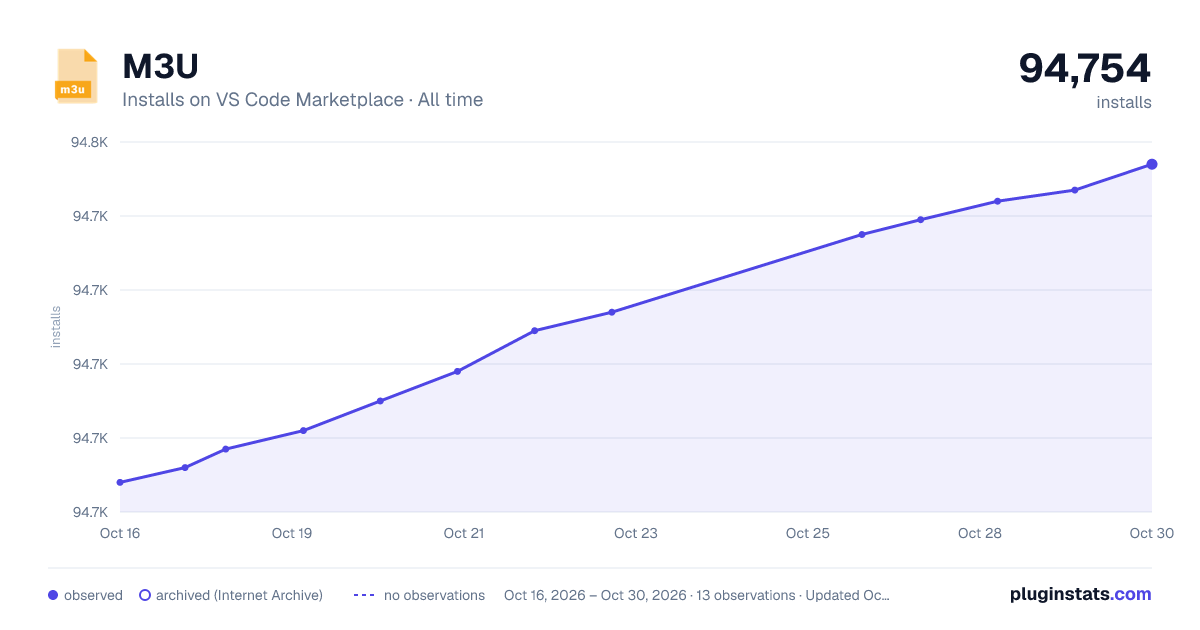Click the Oct 19 x-axis label
The image size is (1200, 630).
292,533
